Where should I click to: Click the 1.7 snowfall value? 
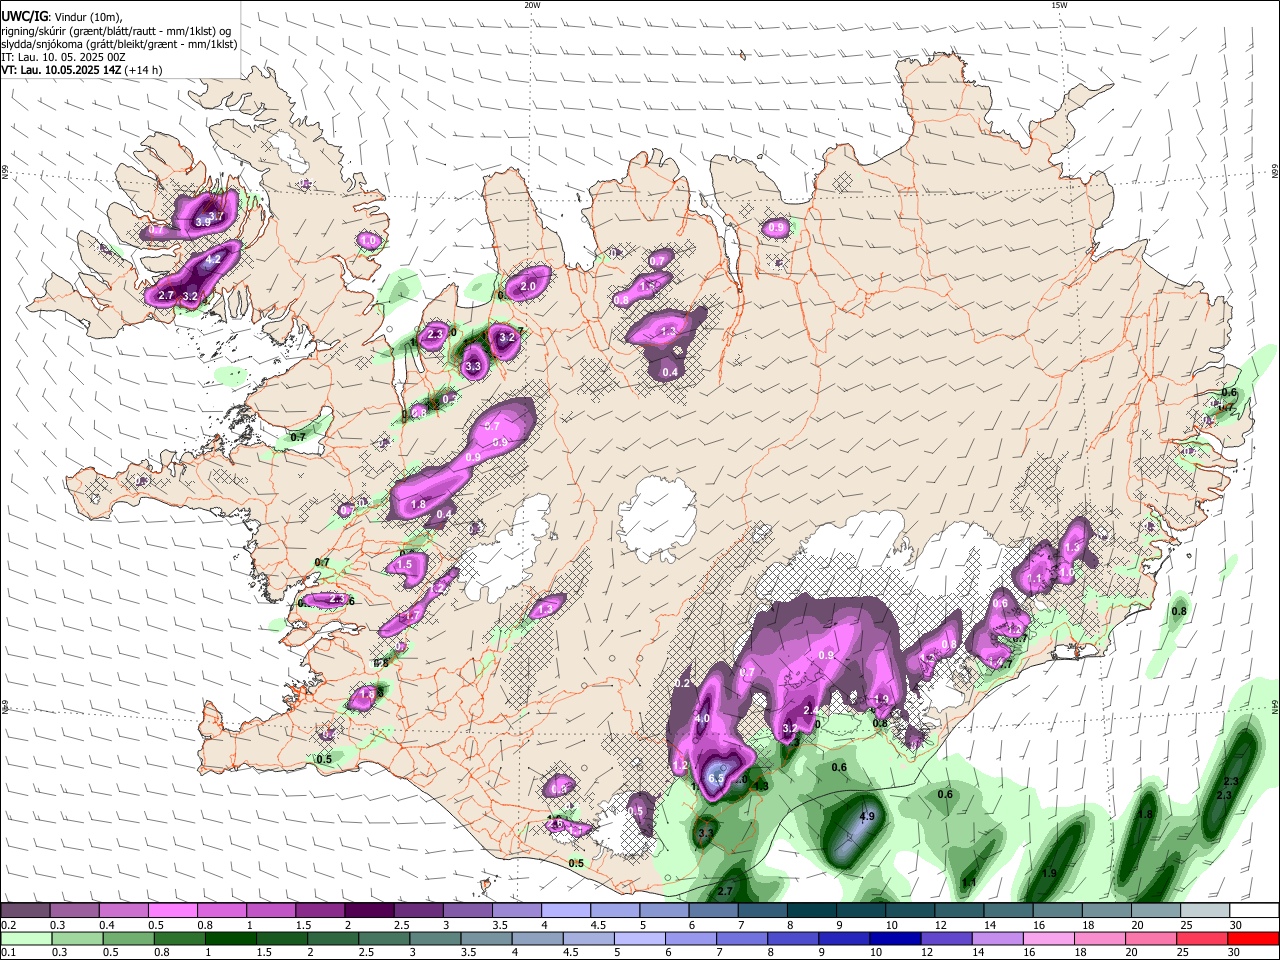(x=410, y=616)
